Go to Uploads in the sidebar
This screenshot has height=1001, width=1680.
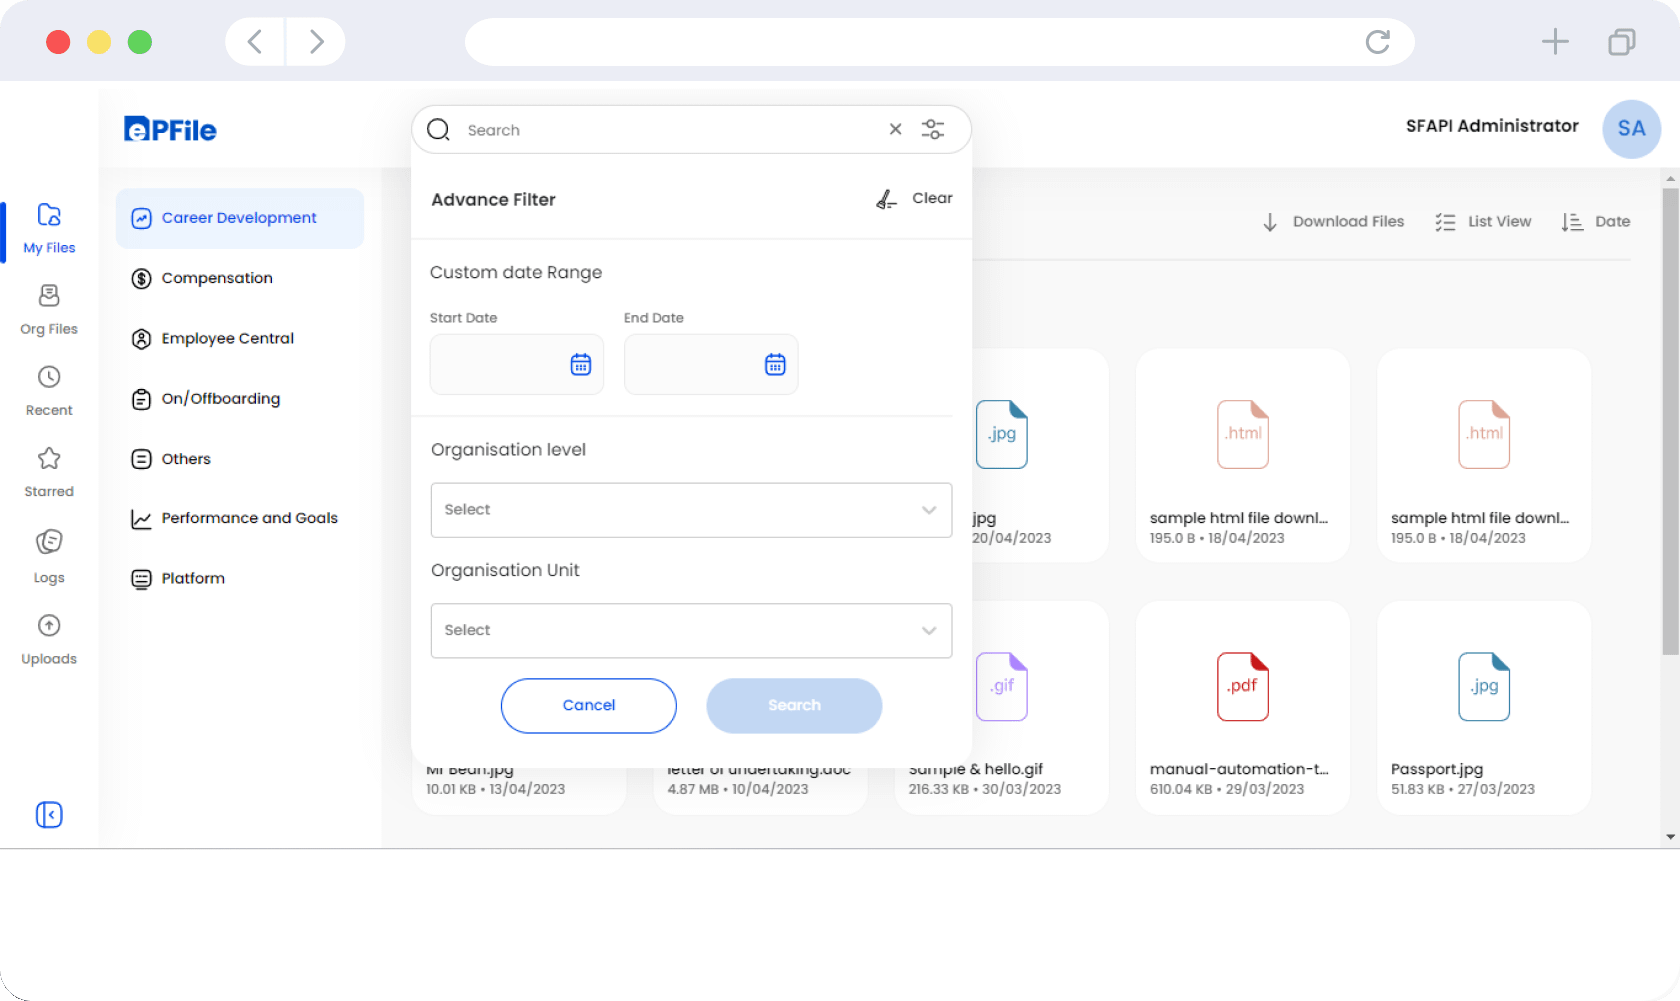pos(49,639)
